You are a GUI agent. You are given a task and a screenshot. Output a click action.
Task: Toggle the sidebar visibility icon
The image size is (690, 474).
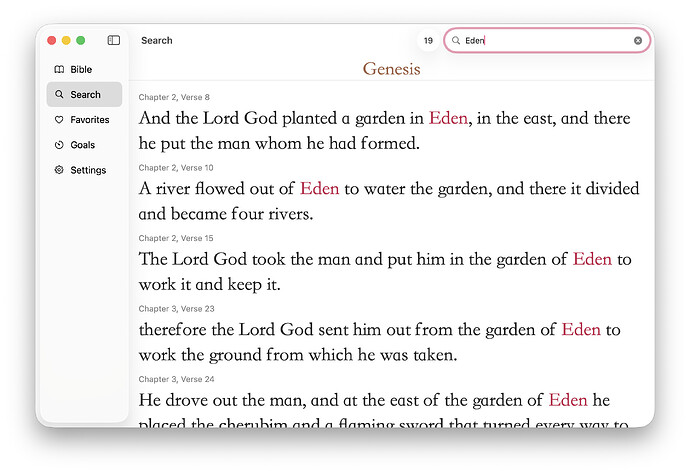click(x=114, y=40)
